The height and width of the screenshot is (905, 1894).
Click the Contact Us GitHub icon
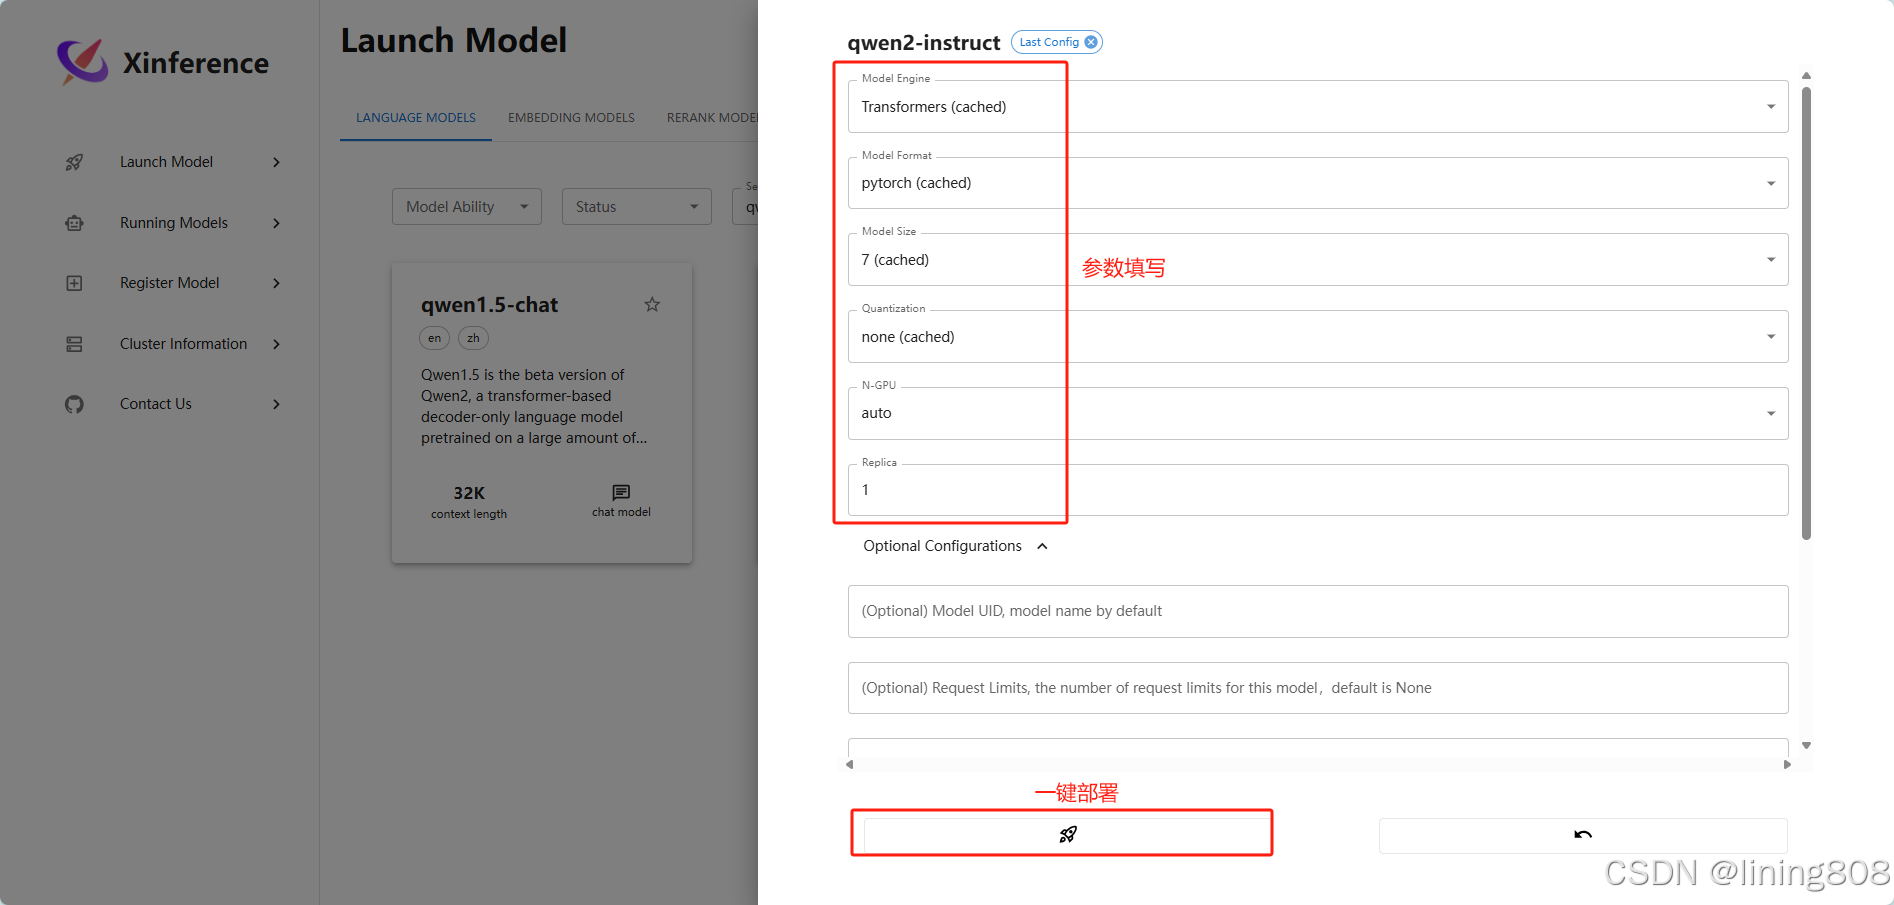(x=74, y=404)
